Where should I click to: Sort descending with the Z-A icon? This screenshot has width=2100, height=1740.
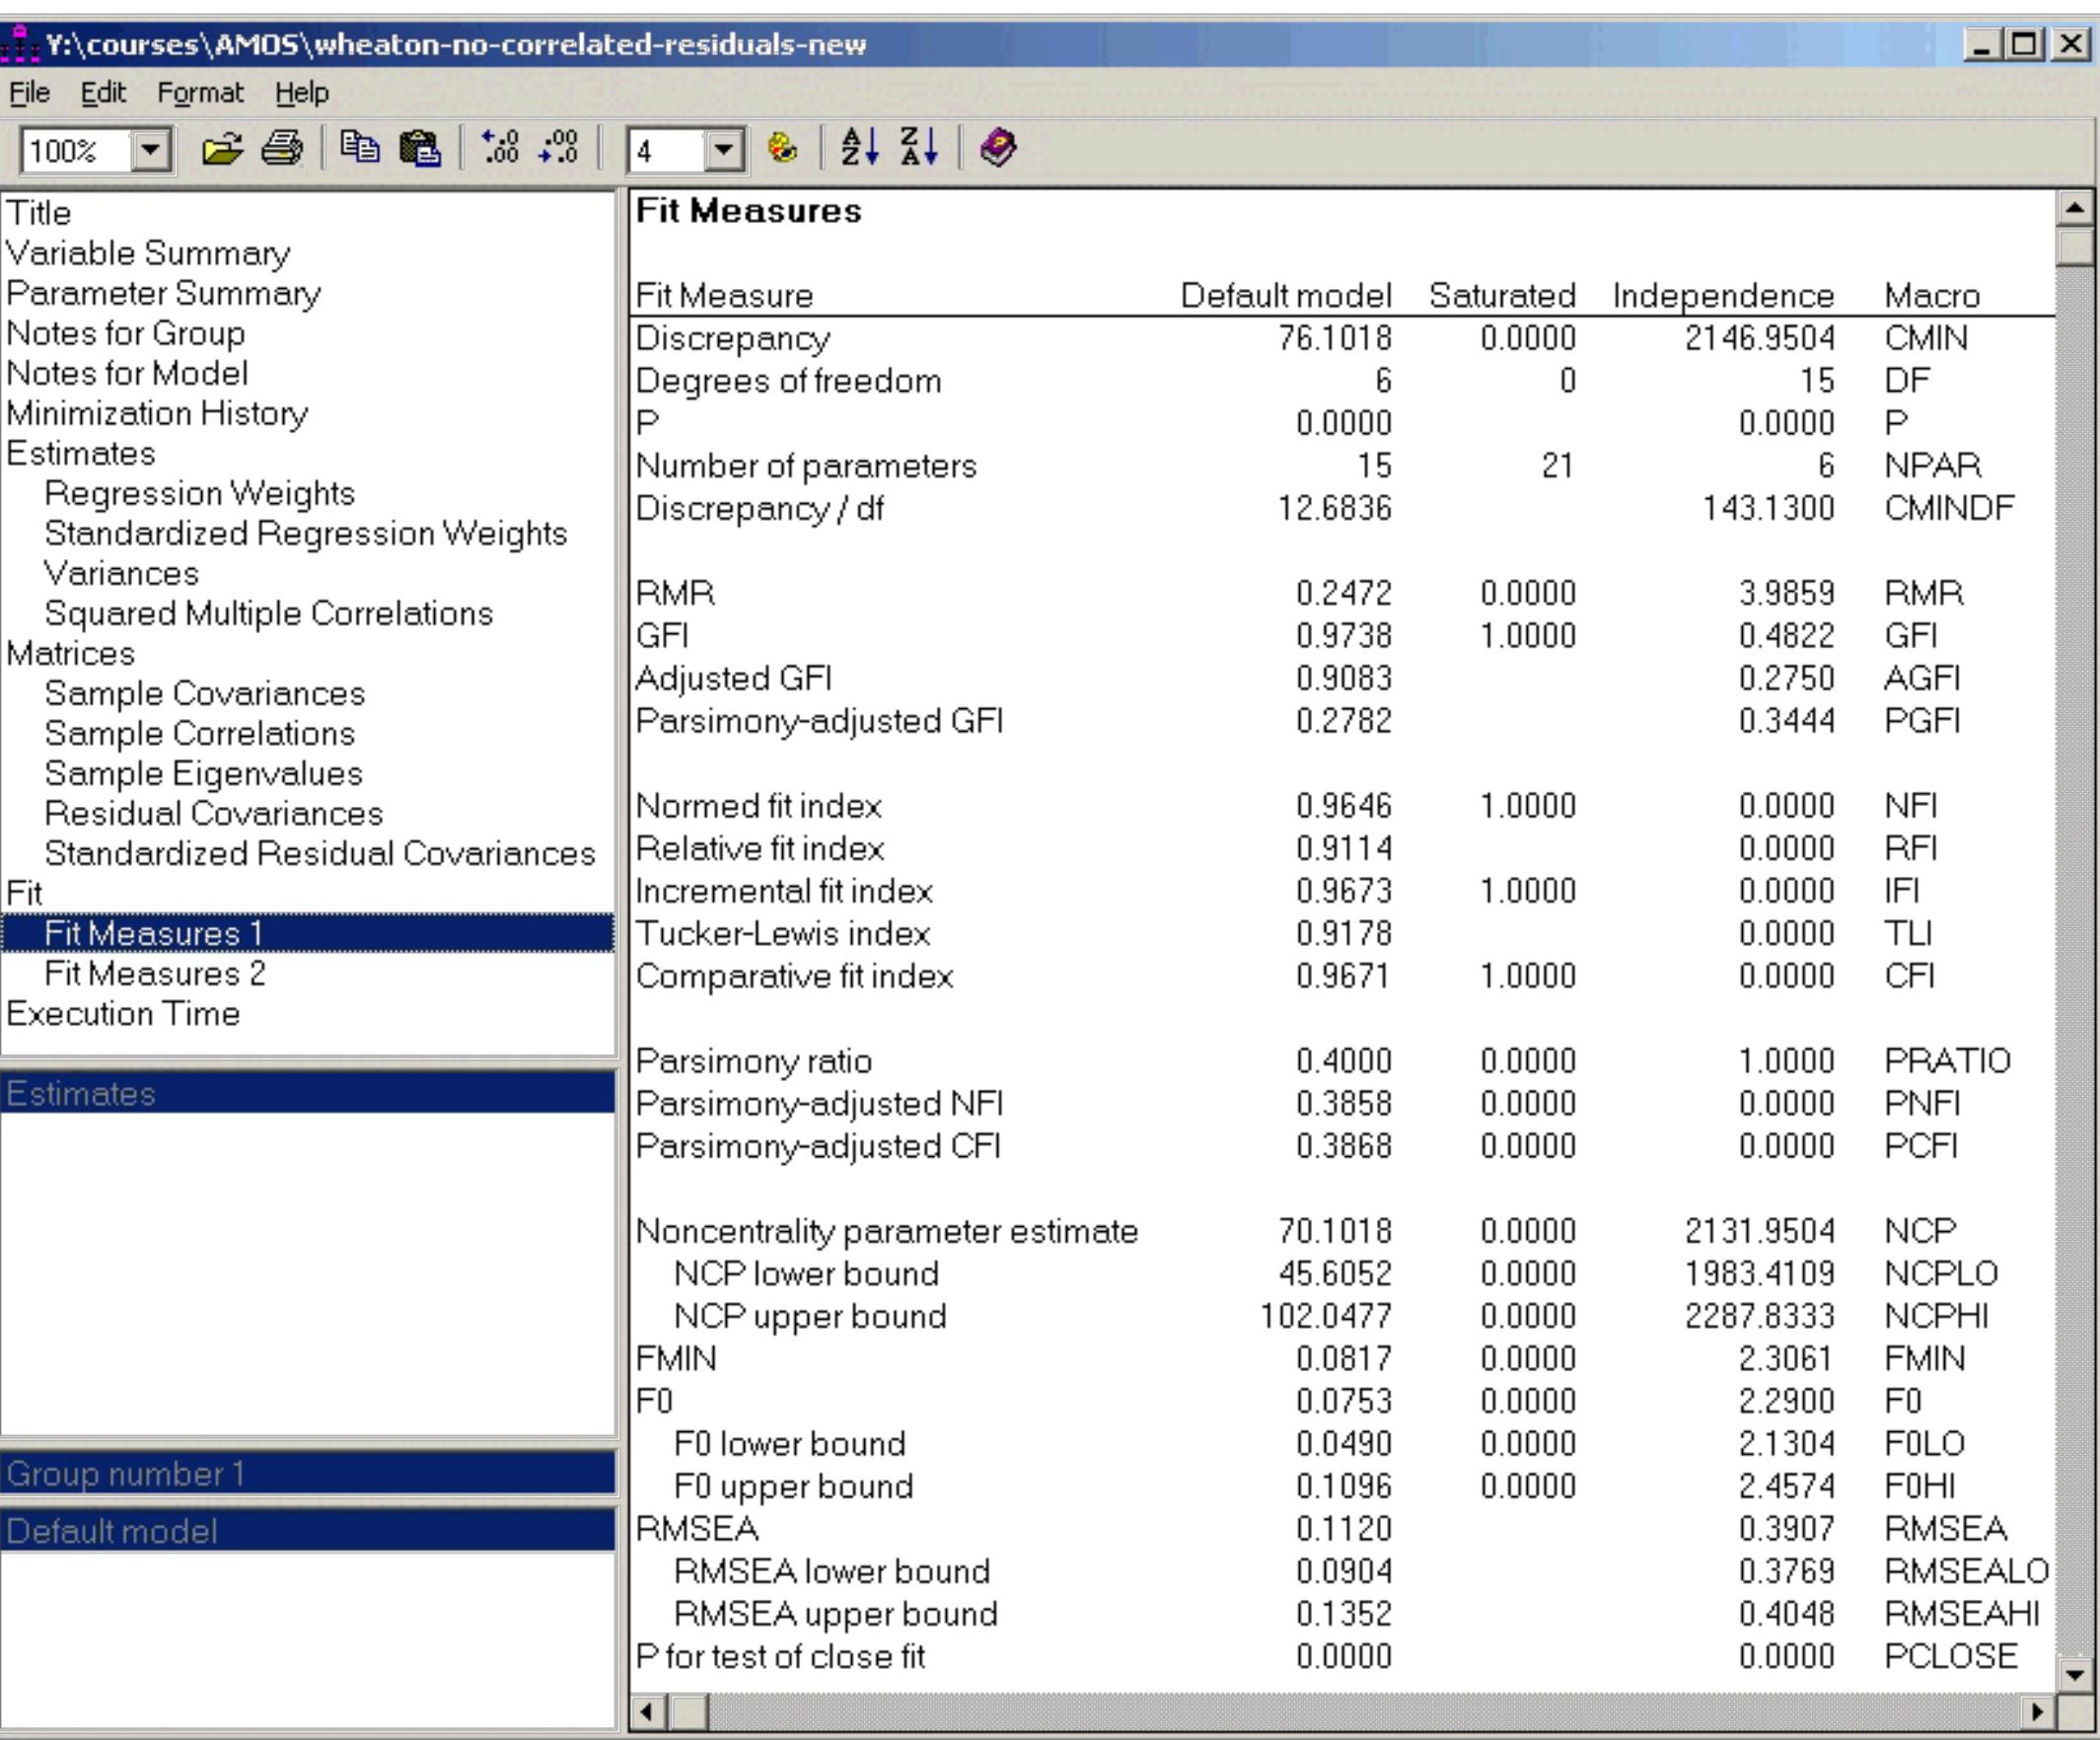pos(919,148)
